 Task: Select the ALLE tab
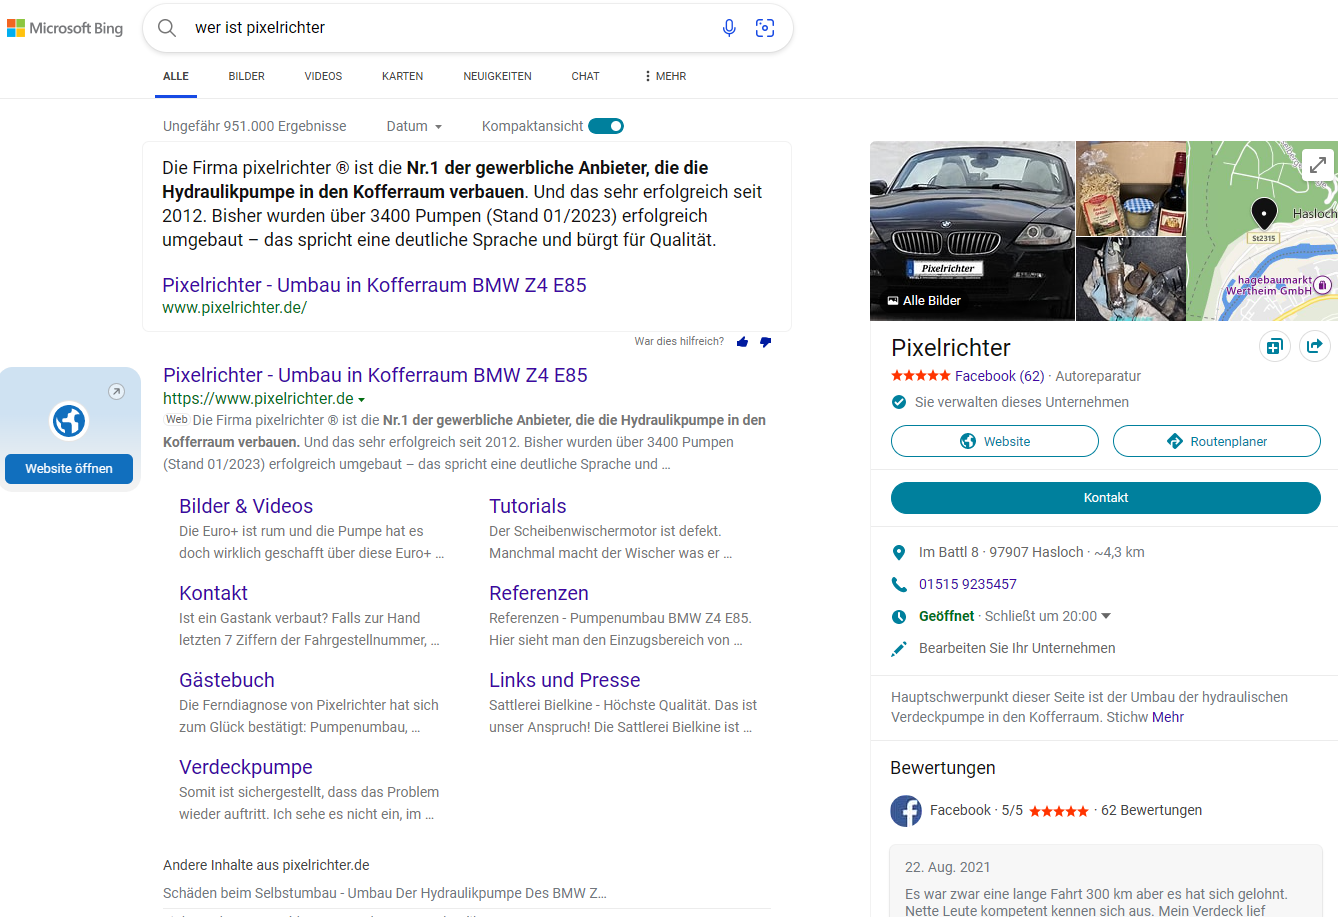point(176,76)
